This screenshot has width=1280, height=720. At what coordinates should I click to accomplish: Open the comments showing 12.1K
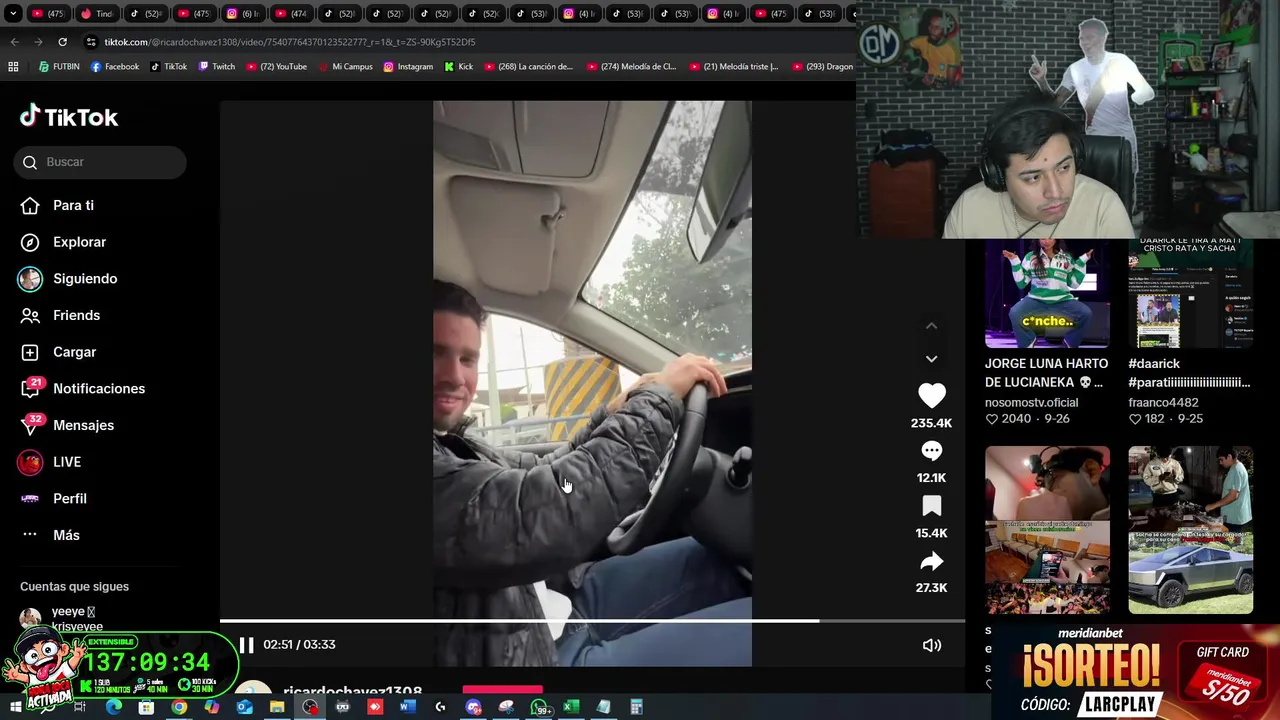coord(931,451)
